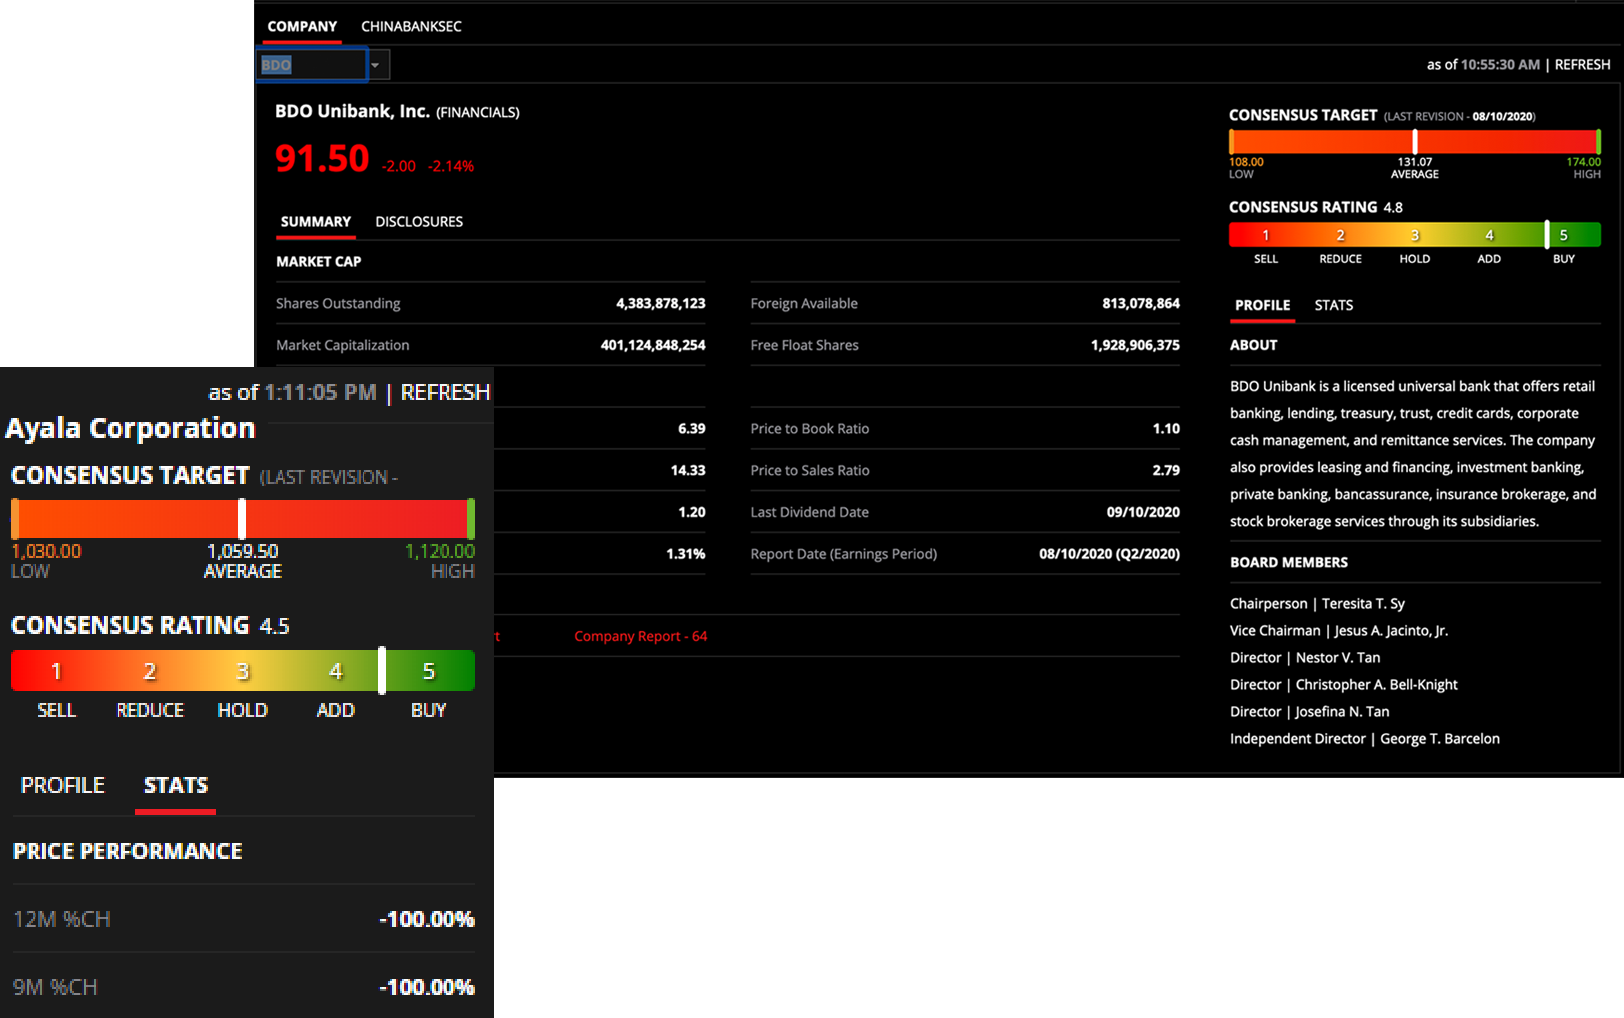Click Independent Director George T. Barcelon

(x=1365, y=738)
